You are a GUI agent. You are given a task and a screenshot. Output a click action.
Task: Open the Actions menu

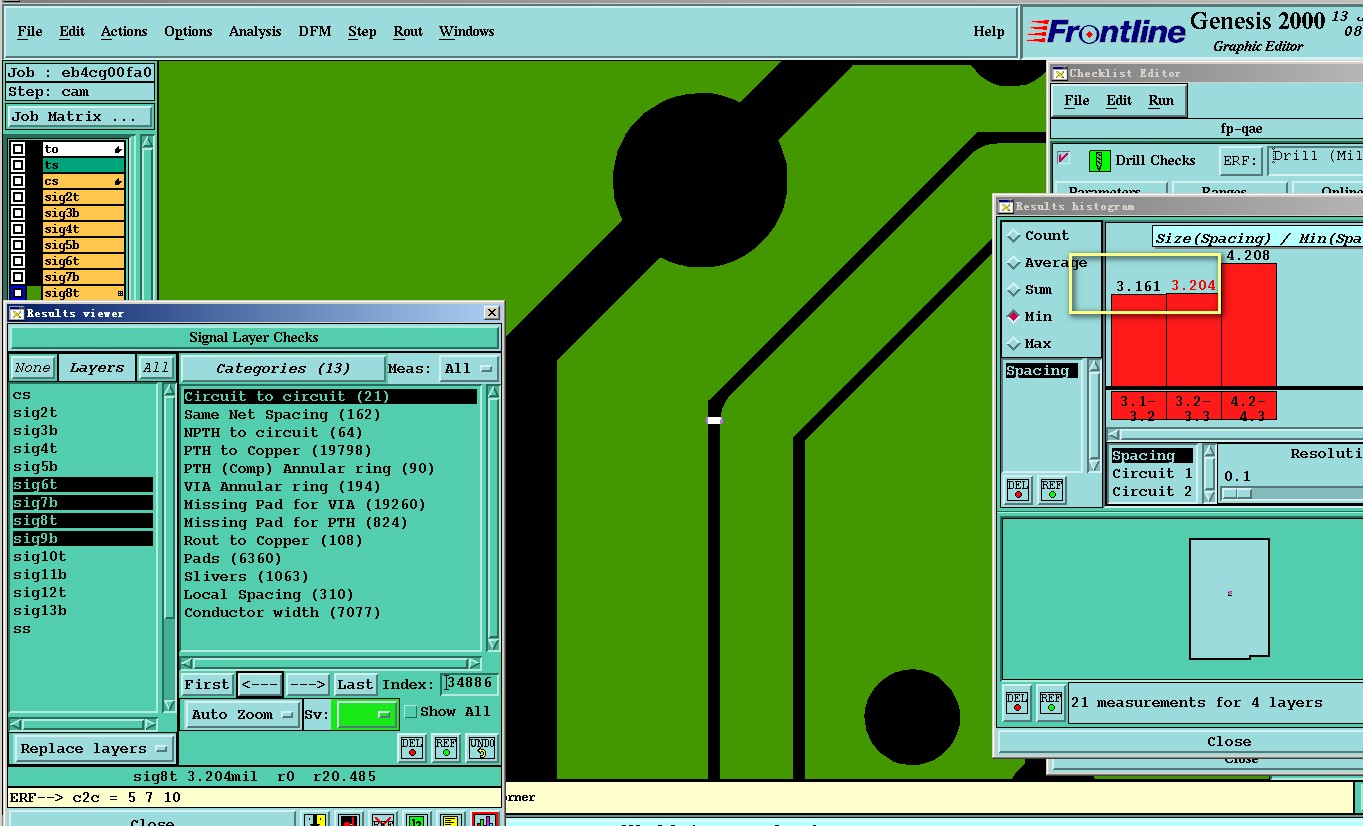[124, 31]
